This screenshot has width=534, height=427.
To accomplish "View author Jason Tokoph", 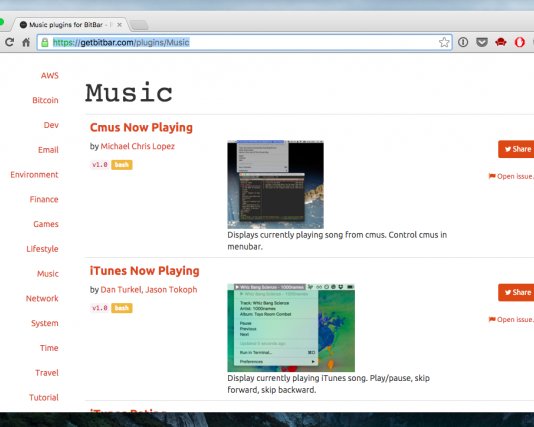I will click(171, 290).
